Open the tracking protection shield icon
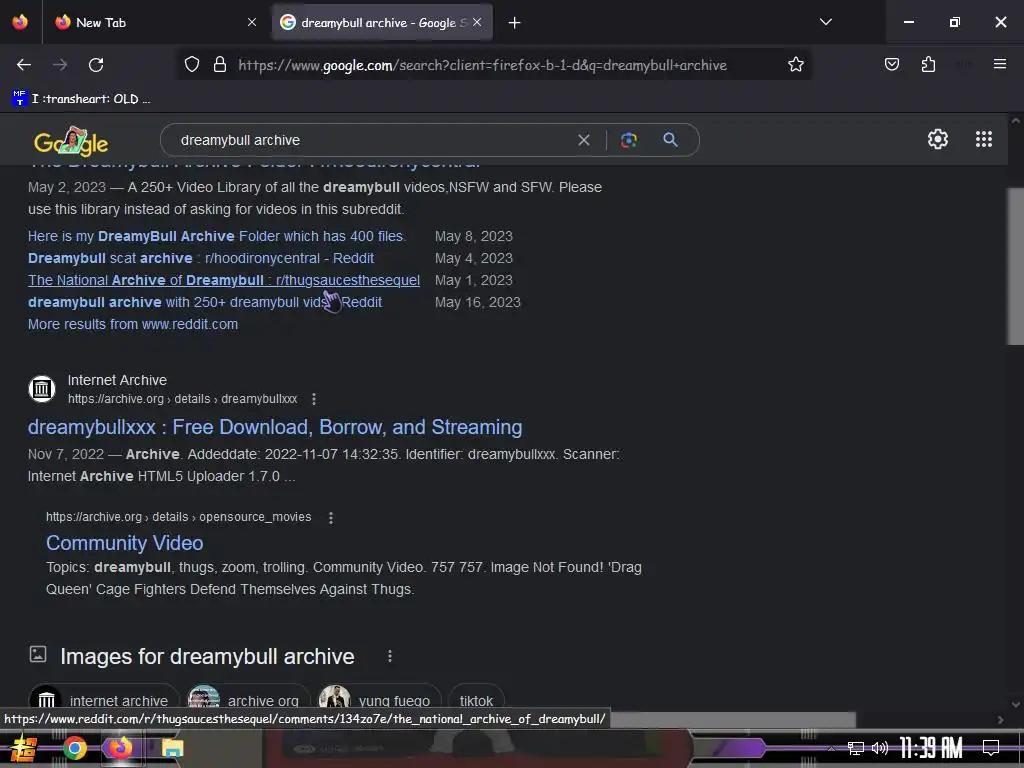The width and height of the screenshot is (1024, 768). [x=191, y=65]
